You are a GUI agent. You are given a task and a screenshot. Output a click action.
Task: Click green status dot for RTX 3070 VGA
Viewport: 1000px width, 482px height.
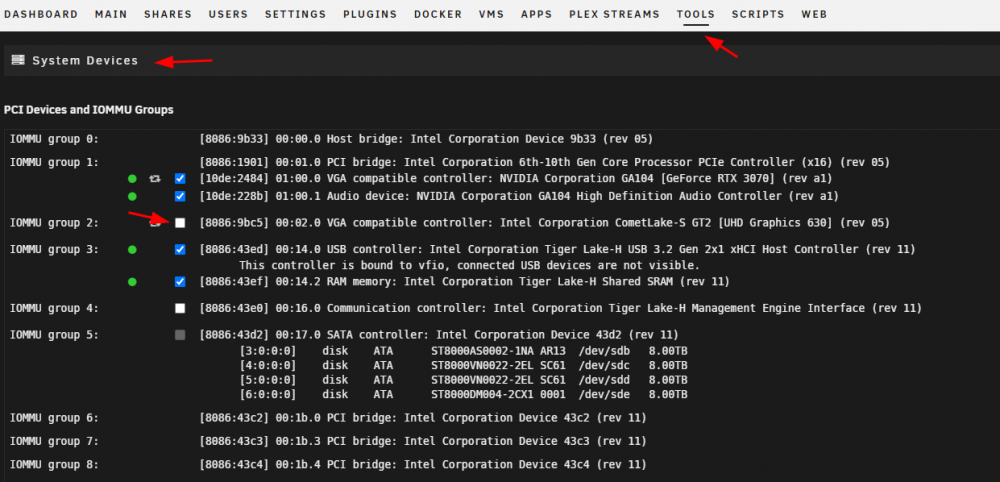tap(132, 179)
